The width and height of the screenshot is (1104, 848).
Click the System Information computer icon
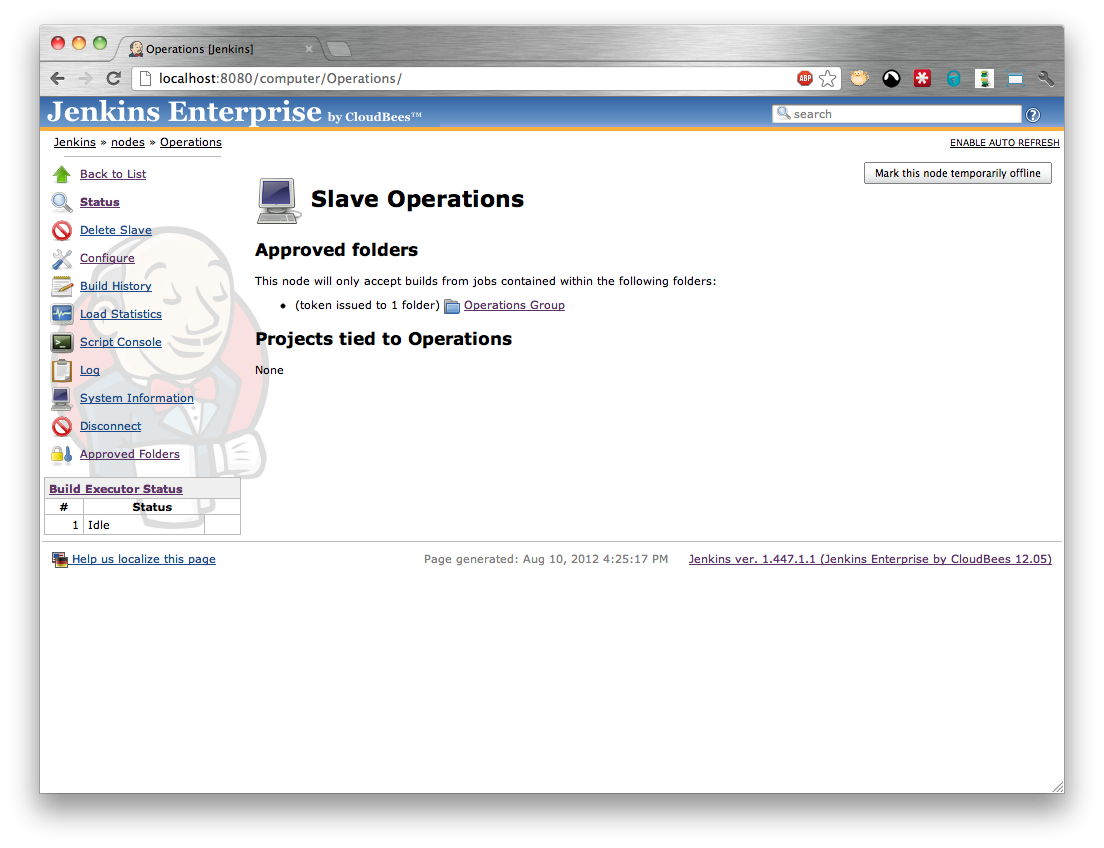pos(62,399)
